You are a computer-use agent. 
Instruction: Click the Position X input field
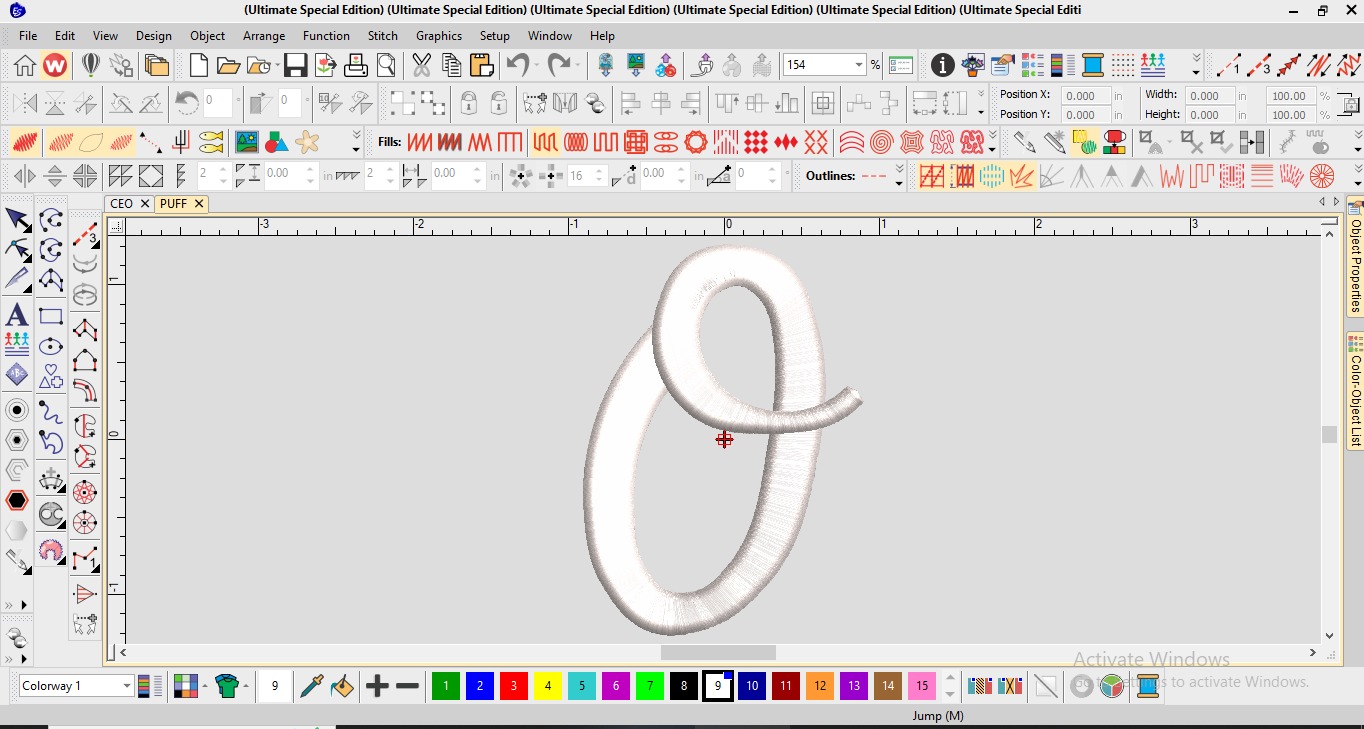(1085, 96)
